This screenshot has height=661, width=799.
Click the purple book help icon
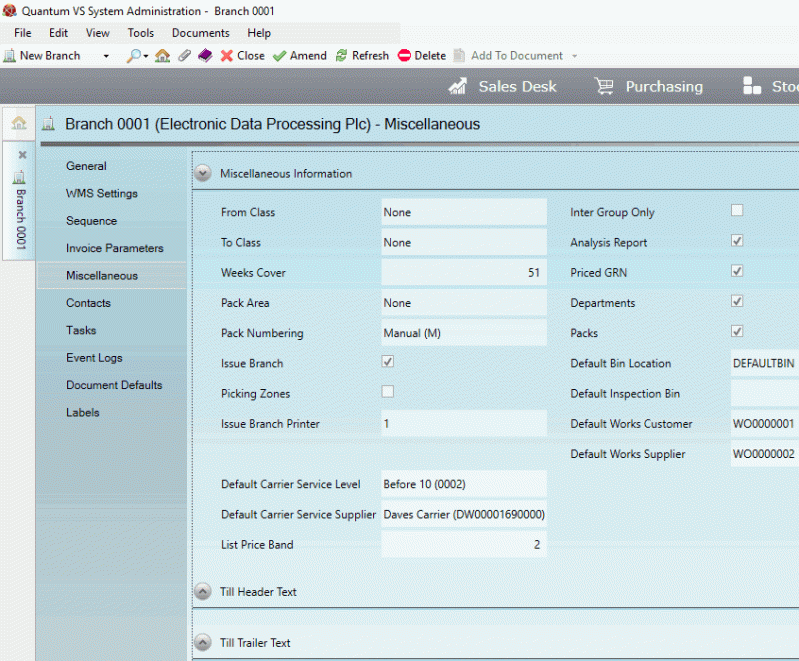point(205,56)
